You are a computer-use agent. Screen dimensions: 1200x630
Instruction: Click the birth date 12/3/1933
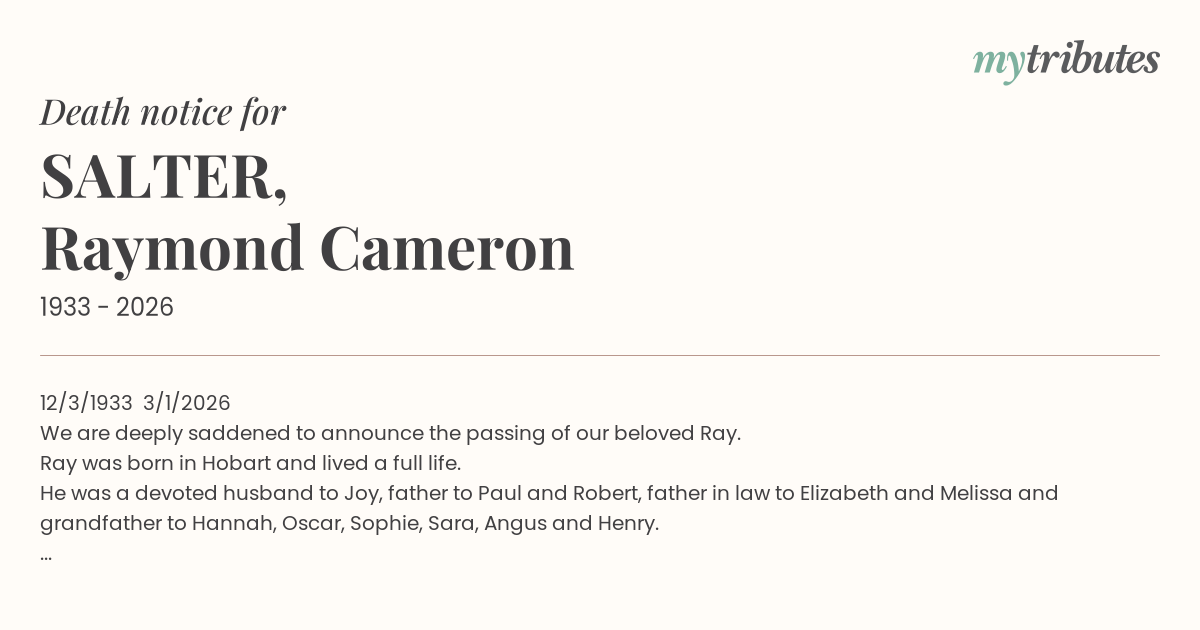(86, 403)
